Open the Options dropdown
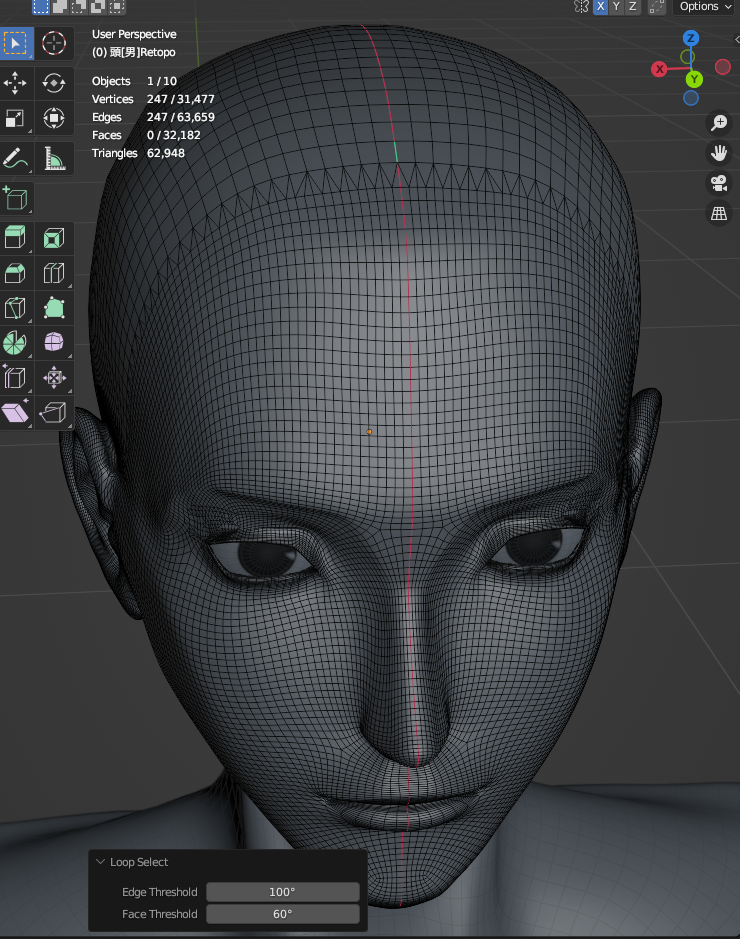Image resolution: width=740 pixels, height=939 pixels. [x=705, y=7]
